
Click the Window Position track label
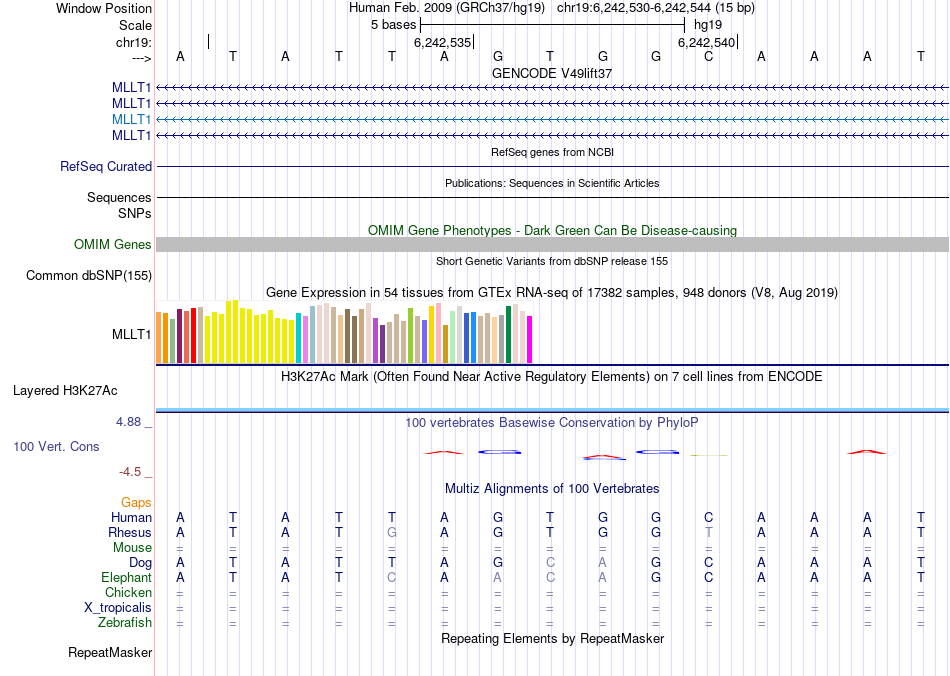tap(104, 8)
